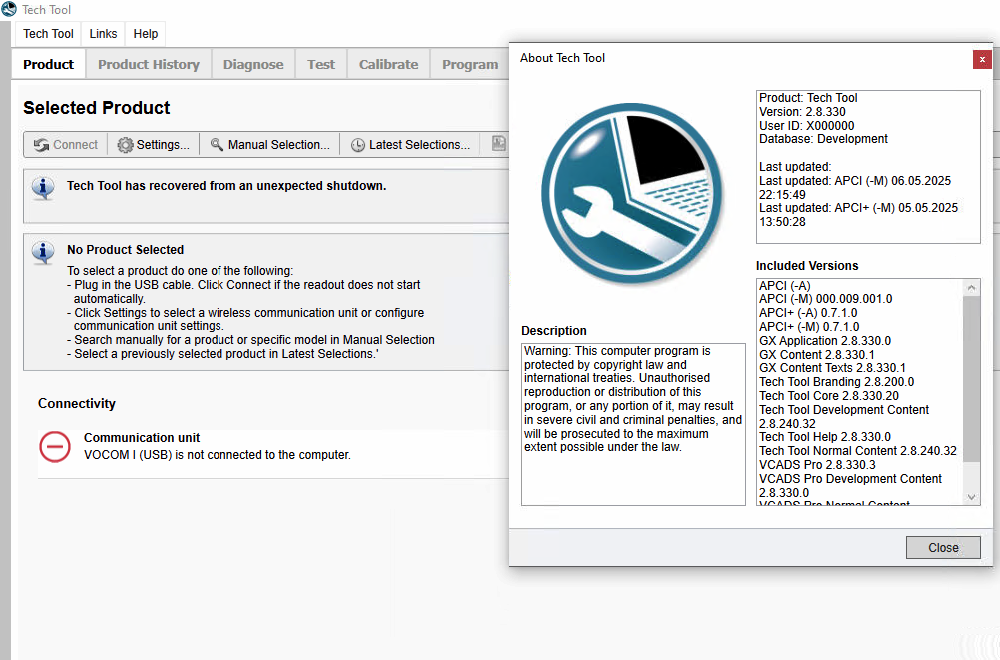Image resolution: width=1000 pixels, height=660 pixels.
Task: Click the Connect refresh arrows icon
Action: pos(41,145)
